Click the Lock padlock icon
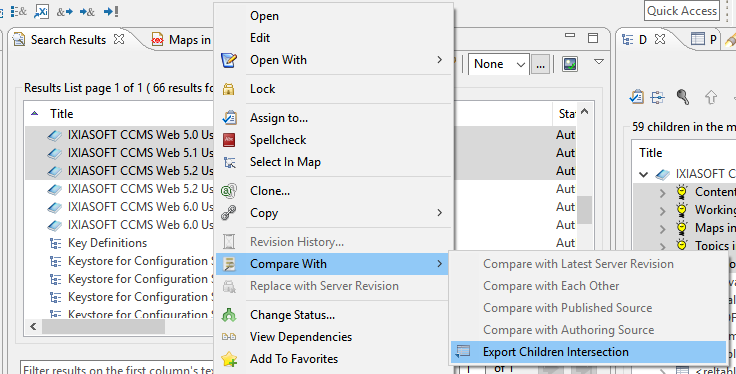 (x=229, y=89)
